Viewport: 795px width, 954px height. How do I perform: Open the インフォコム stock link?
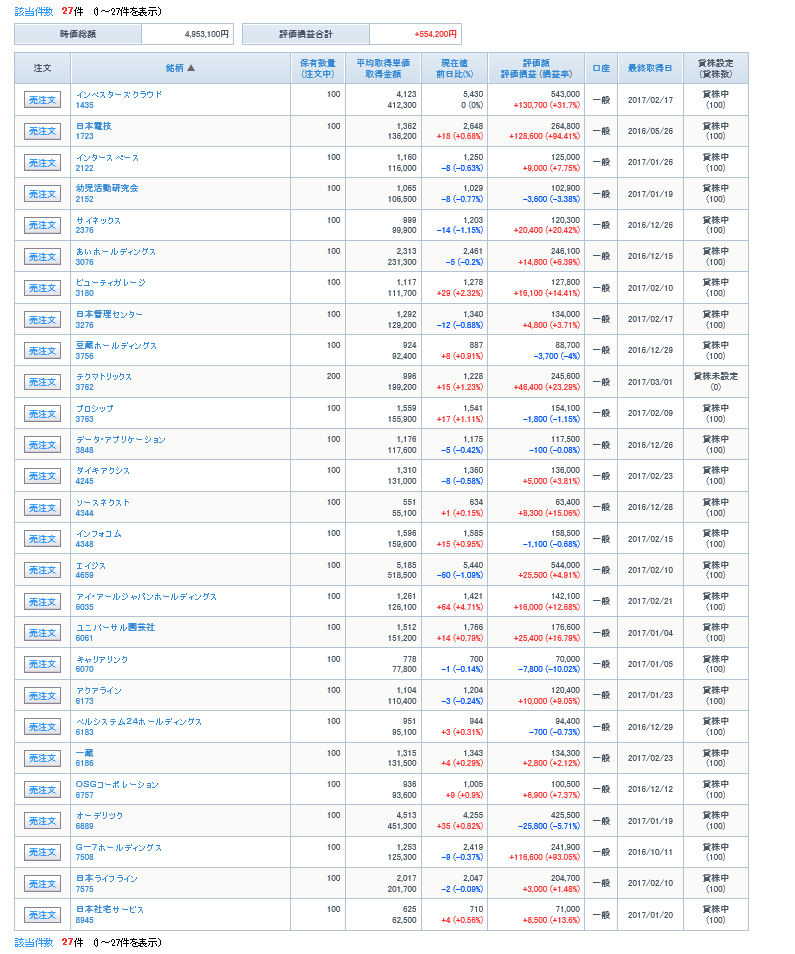click(x=99, y=534)
